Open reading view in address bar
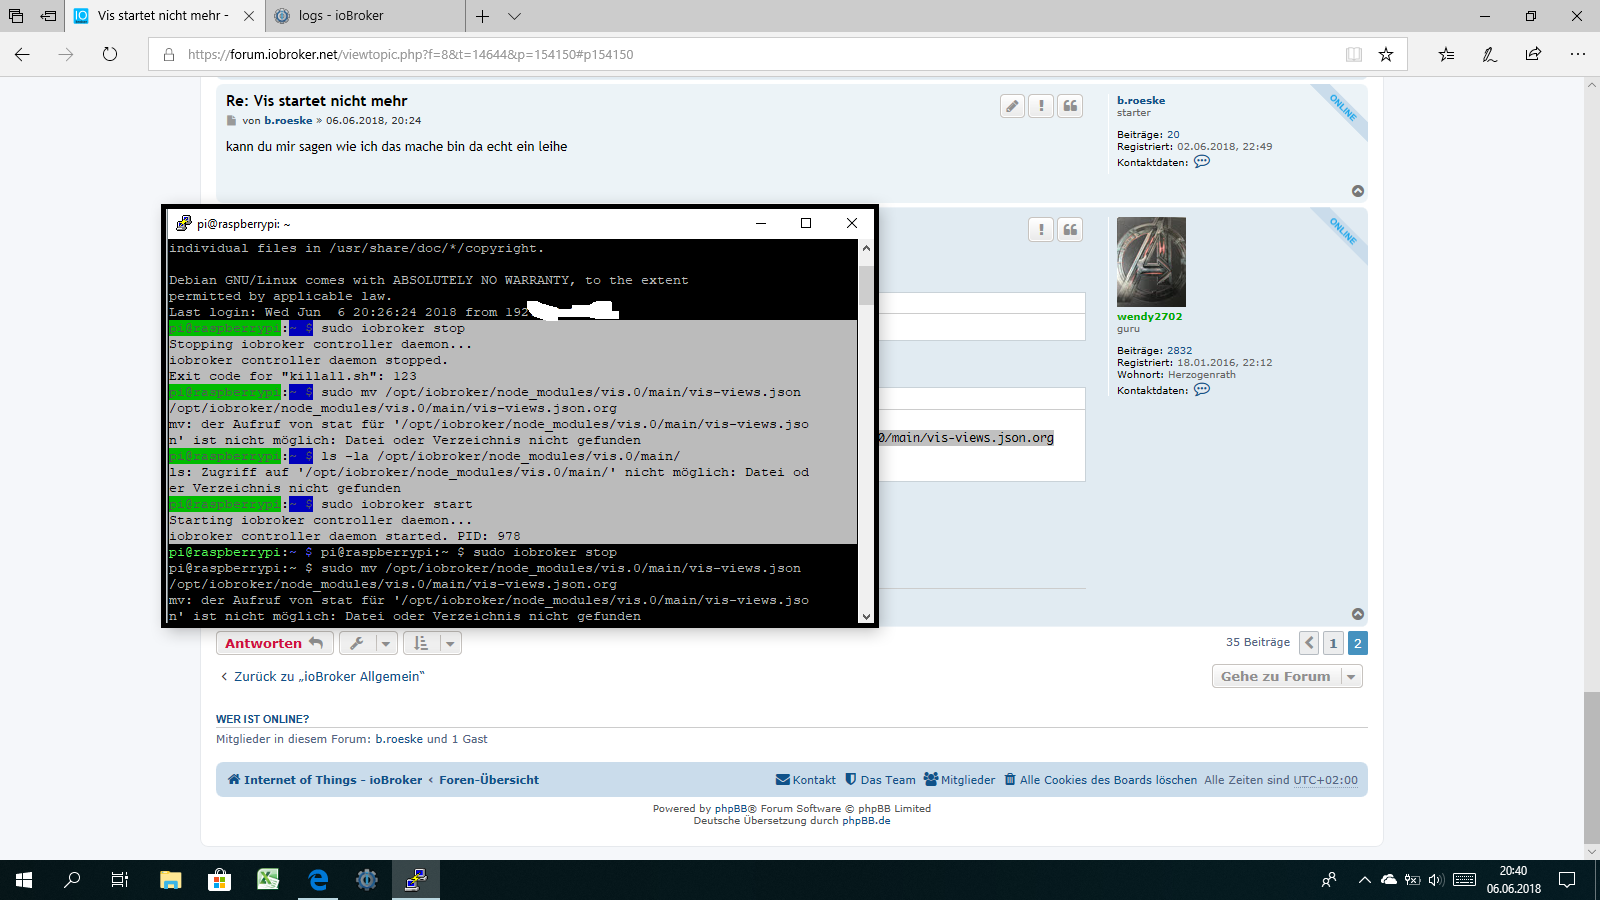This screenshot has width=1600, height=900. click(1354, 54)
